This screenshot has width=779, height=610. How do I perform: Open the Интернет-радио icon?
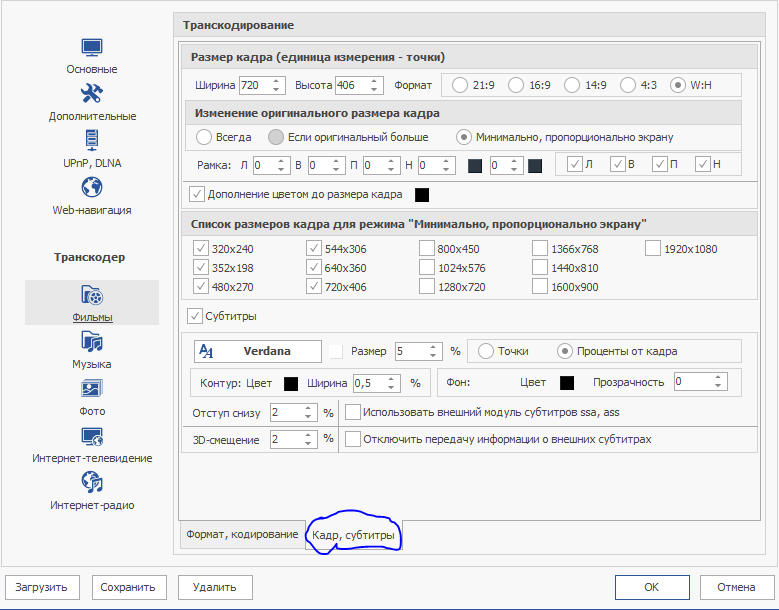tap(92, 483)
